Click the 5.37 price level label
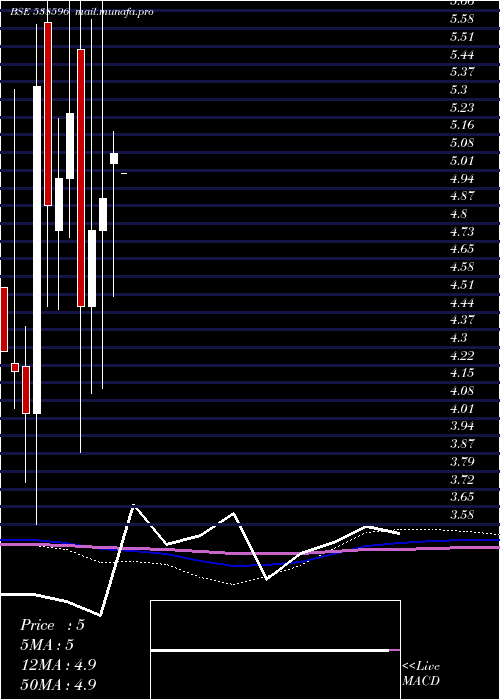Screen dimensions: 500x700 click(462, 72)
